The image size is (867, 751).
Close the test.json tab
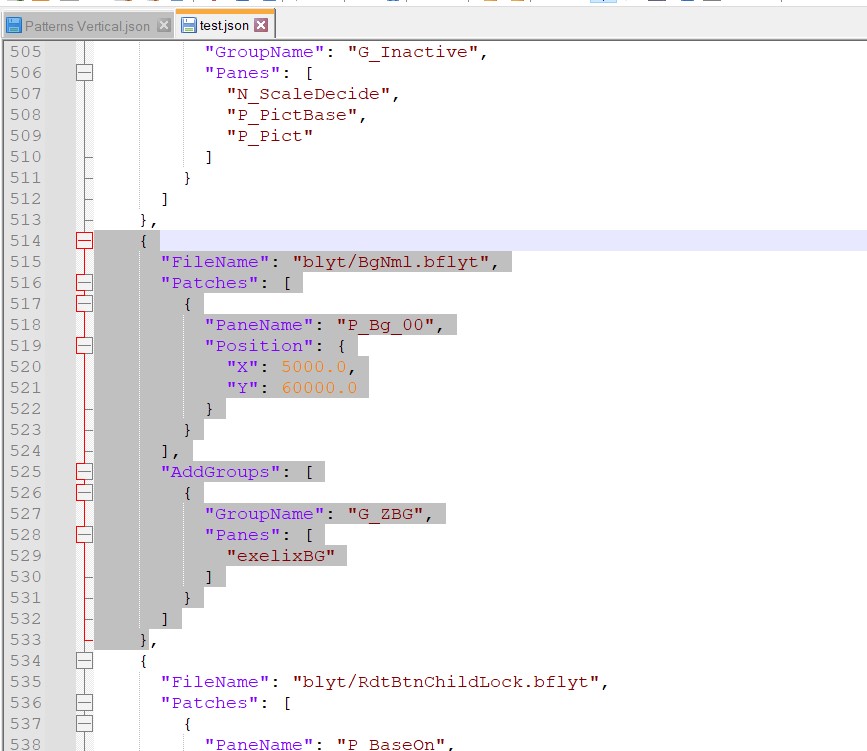point(261,25)
